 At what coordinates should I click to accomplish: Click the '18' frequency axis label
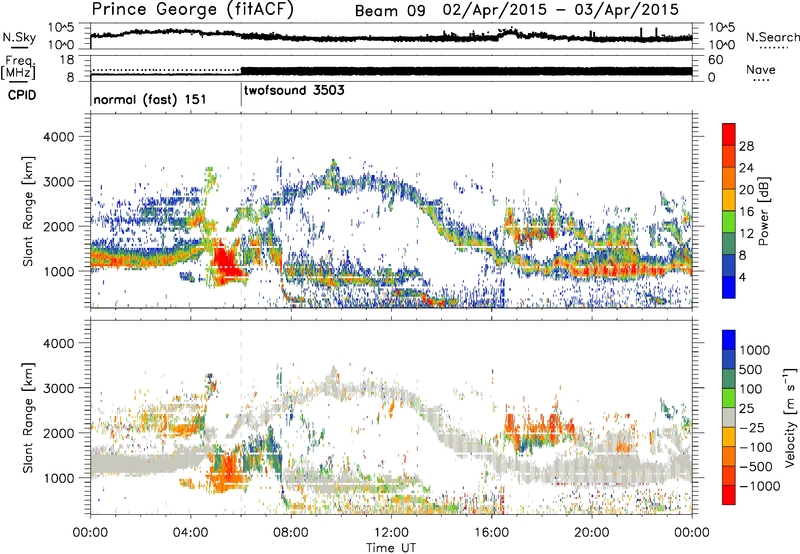(x=67, y=60)
